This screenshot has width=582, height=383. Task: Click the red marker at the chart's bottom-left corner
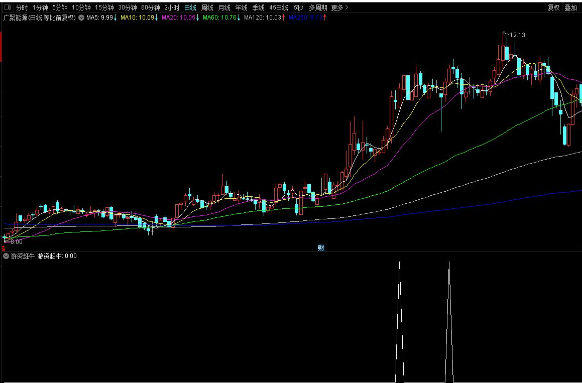pos(3,248)
